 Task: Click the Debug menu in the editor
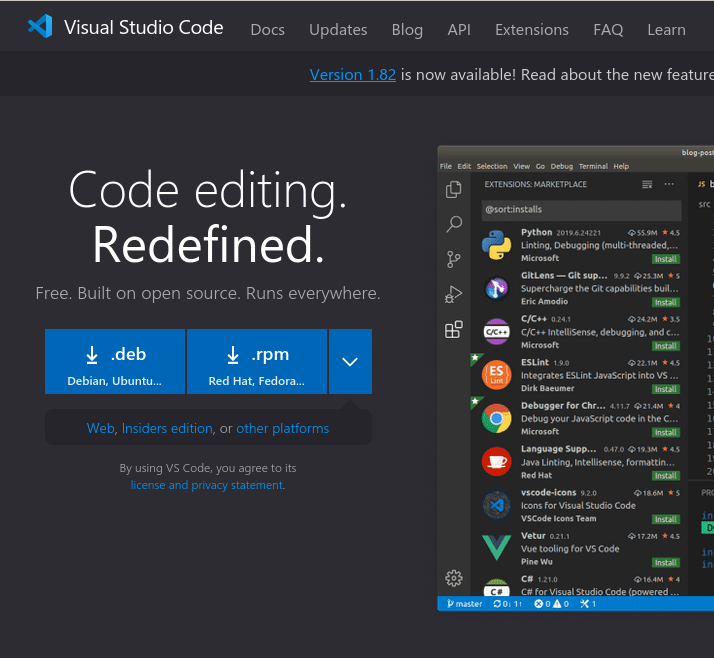[x=561, y=166]
